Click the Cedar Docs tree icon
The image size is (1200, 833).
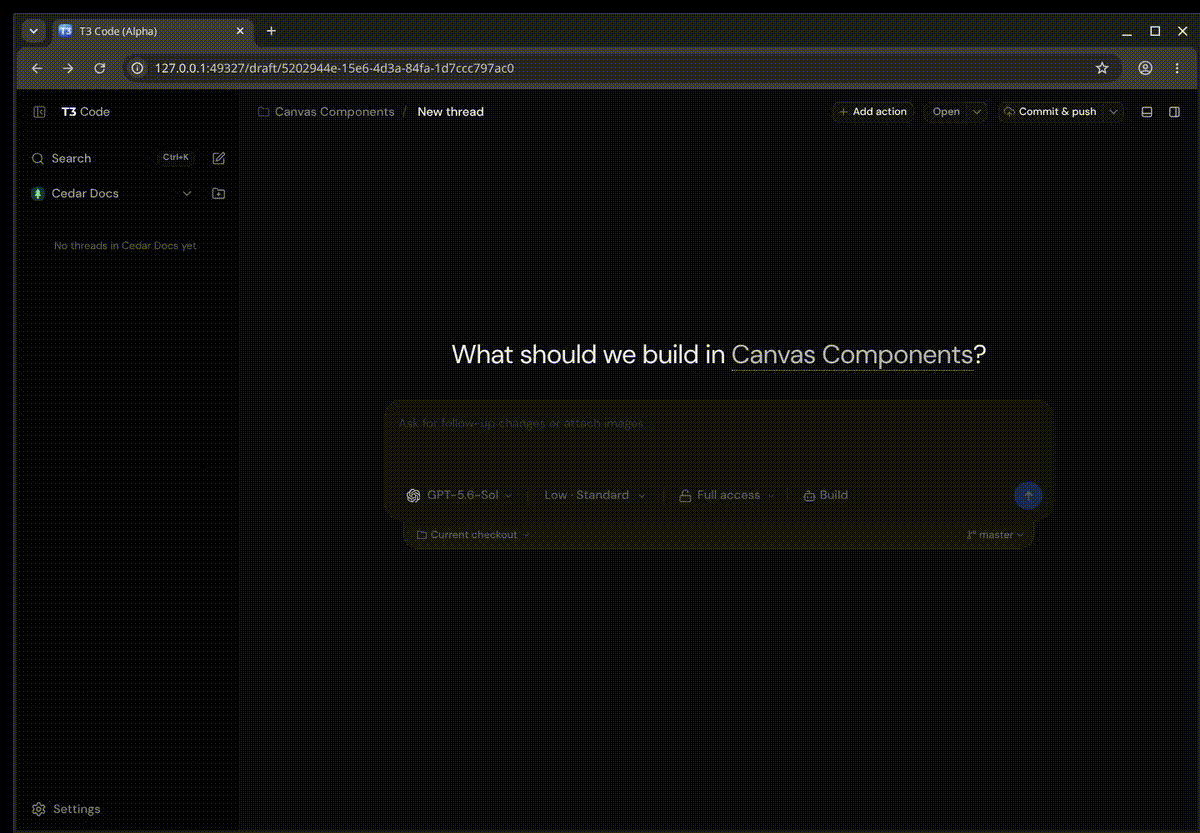pos(38,194)
